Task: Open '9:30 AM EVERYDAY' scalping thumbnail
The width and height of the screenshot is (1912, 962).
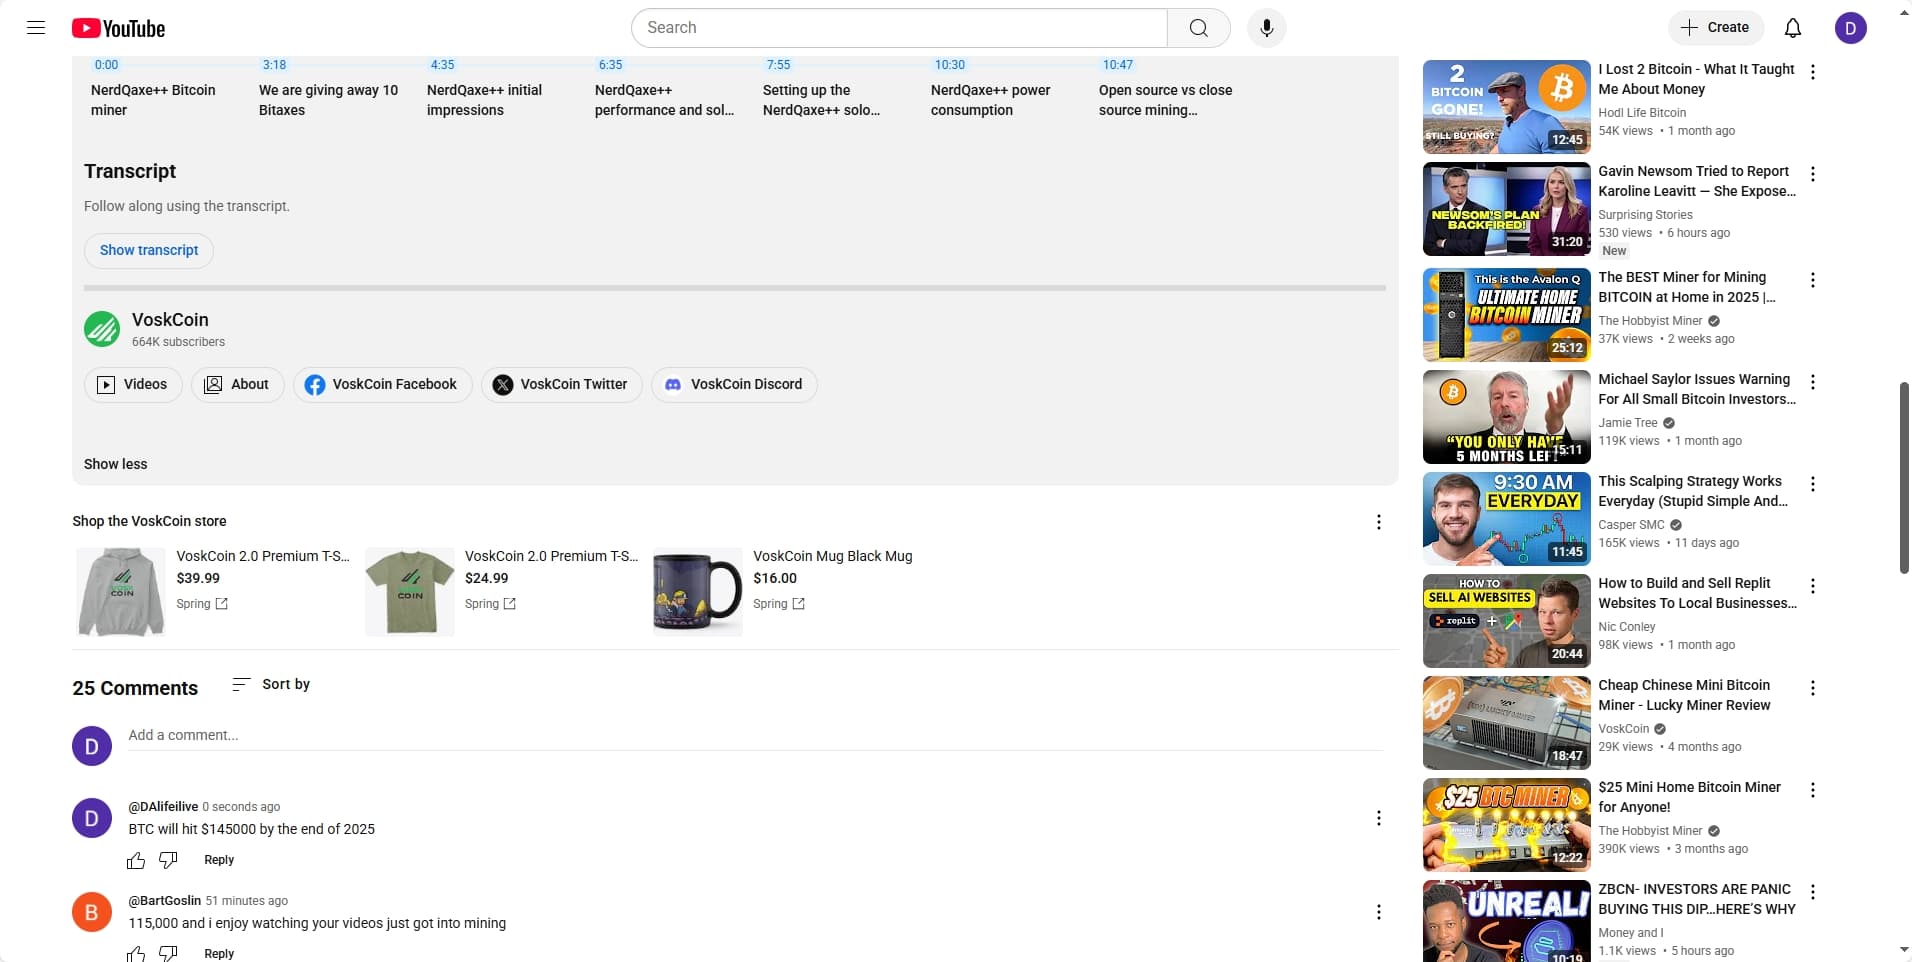Action: [x=1506, y=519]
